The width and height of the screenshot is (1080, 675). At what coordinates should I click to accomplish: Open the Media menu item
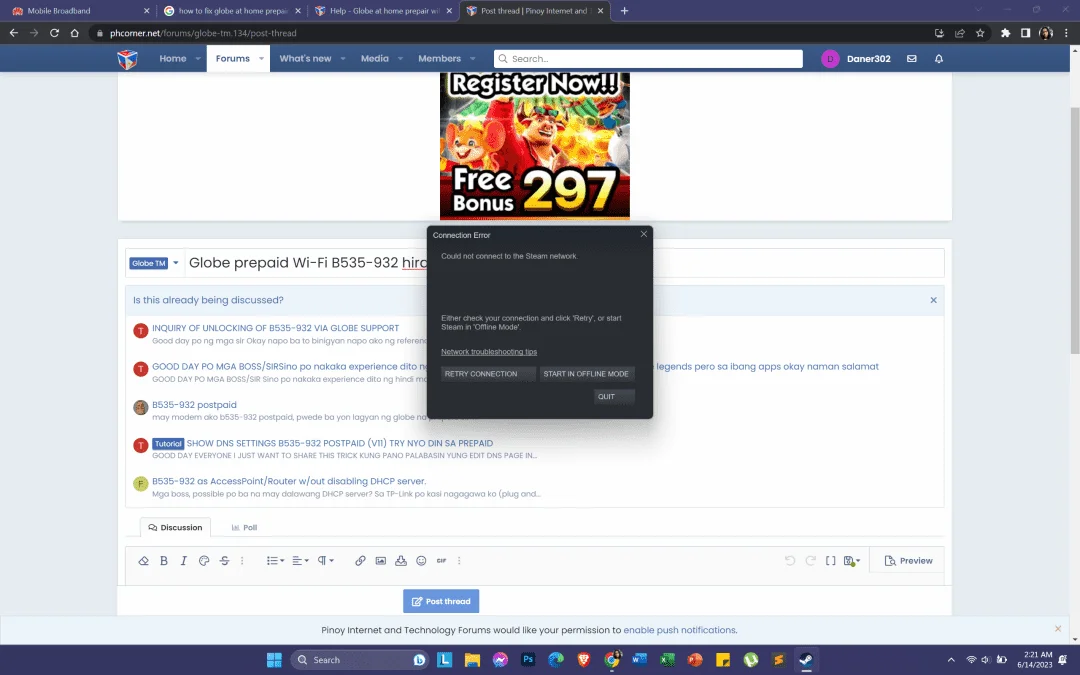pyautogui.click(x=375, y=59)
